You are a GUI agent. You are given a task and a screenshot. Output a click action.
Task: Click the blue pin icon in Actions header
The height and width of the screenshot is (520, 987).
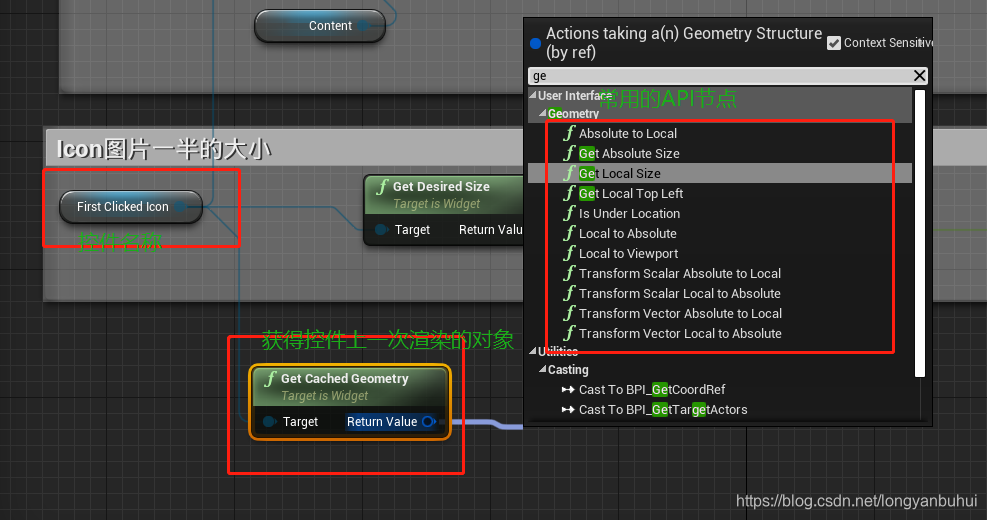click(x=536, y=43)
